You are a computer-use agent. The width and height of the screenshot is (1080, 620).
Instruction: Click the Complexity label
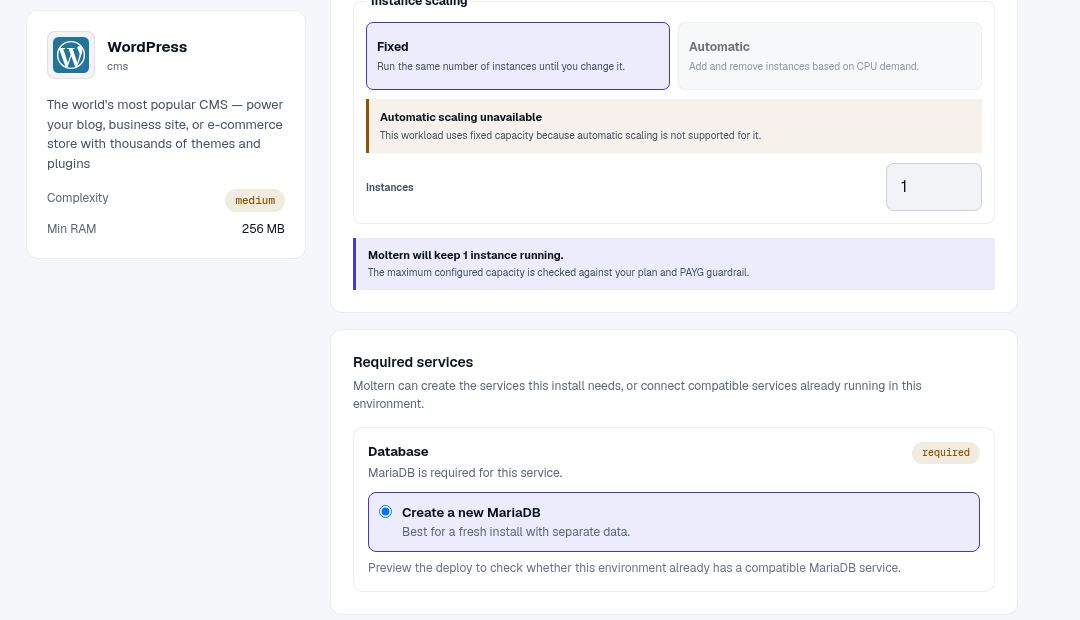(78, 198)
